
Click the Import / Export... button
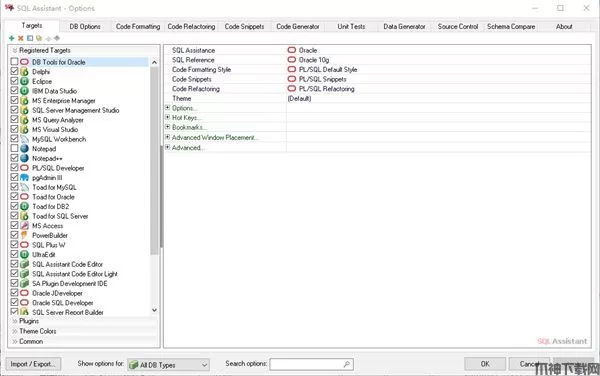click(x=33, y=364)
